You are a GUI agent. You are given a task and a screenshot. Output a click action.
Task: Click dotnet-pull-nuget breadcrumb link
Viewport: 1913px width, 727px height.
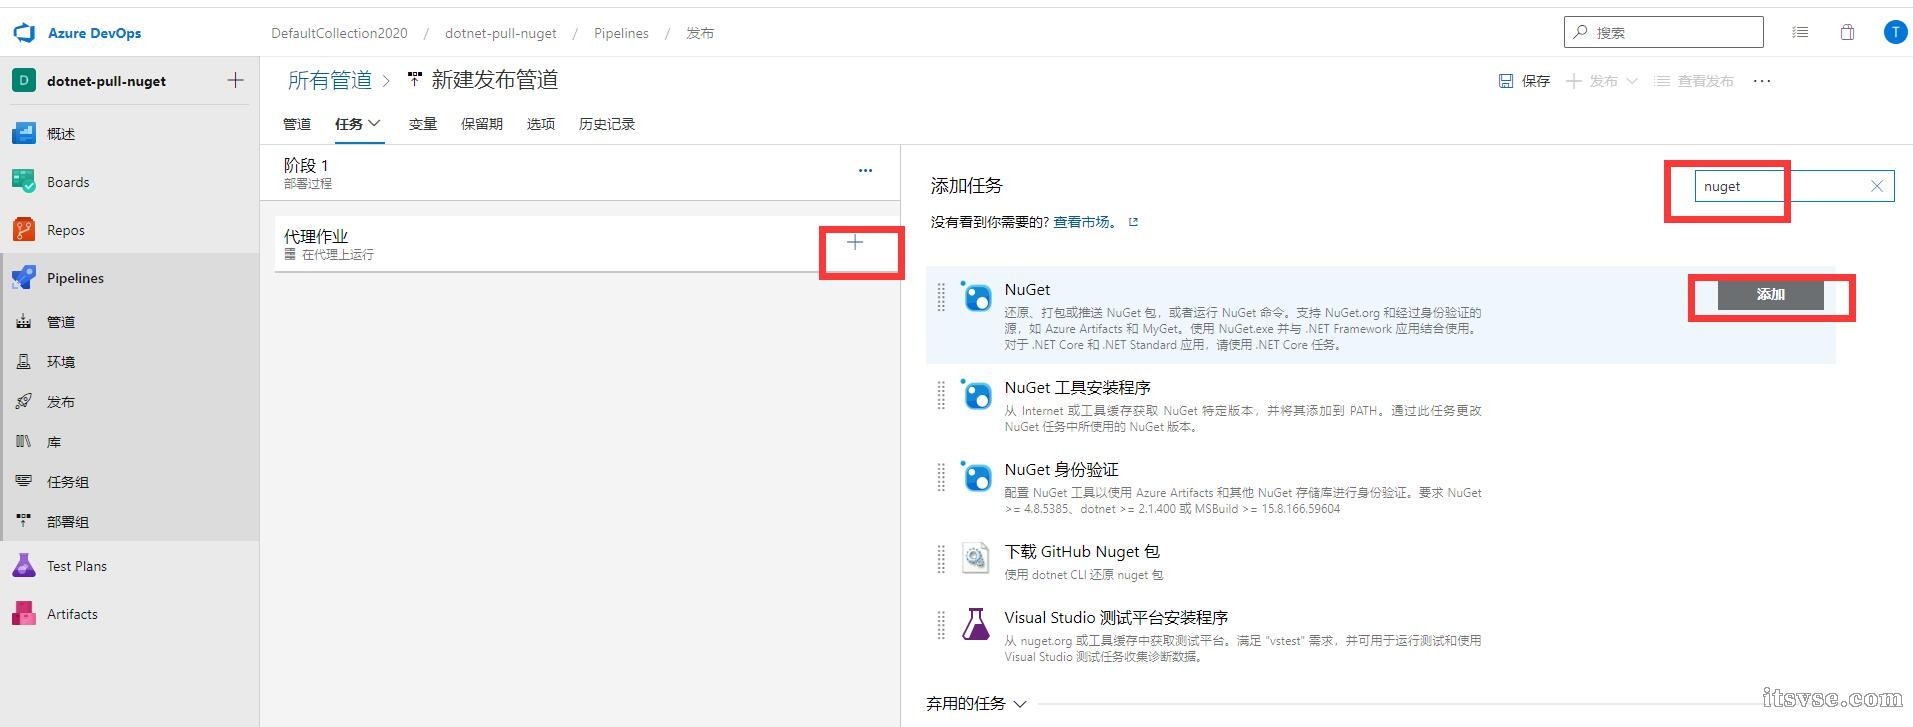[501, 33]
